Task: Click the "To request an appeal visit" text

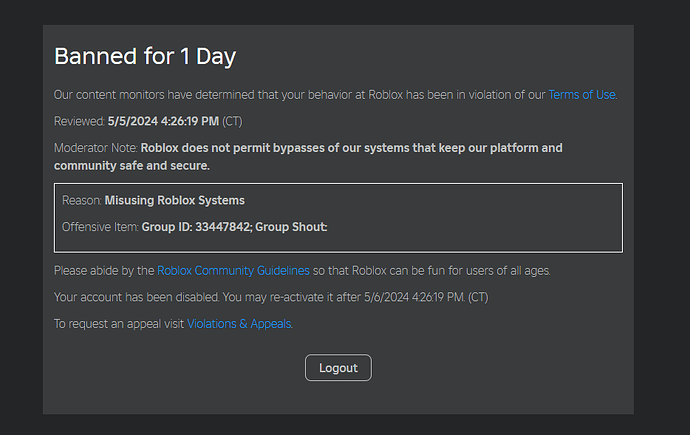Action: (119, 324)
